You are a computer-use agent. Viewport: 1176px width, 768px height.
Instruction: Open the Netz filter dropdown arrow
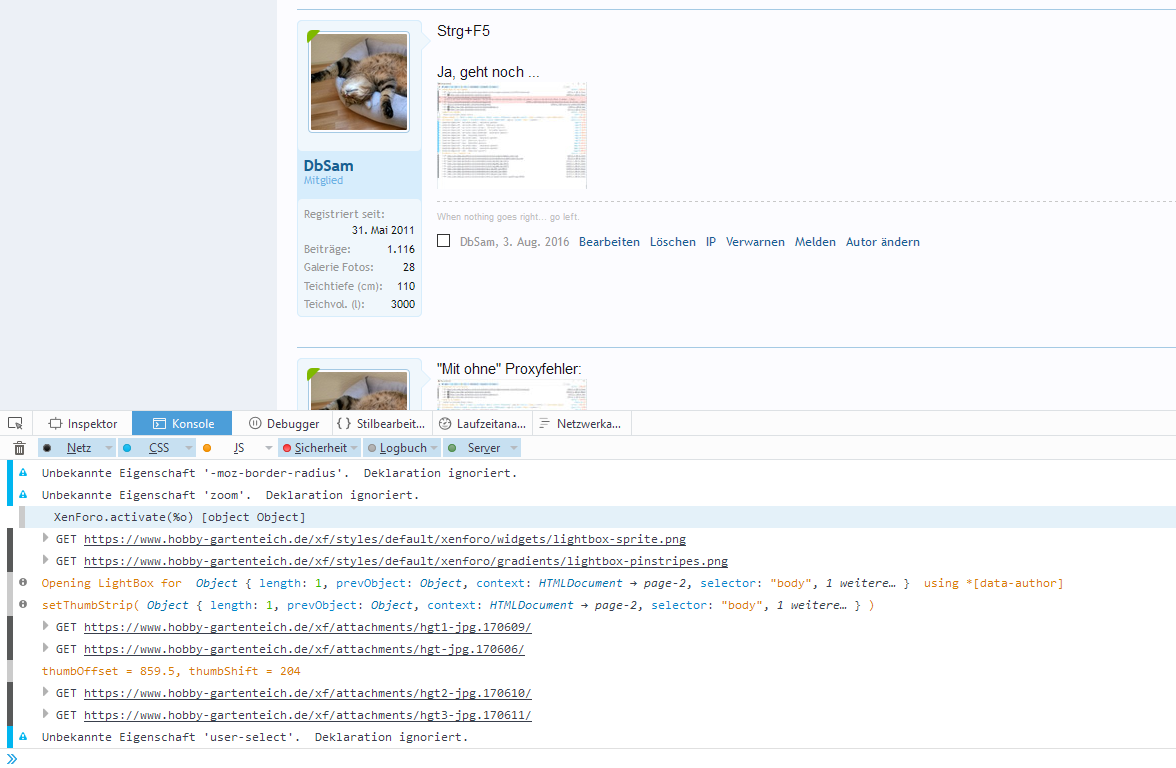109,448
